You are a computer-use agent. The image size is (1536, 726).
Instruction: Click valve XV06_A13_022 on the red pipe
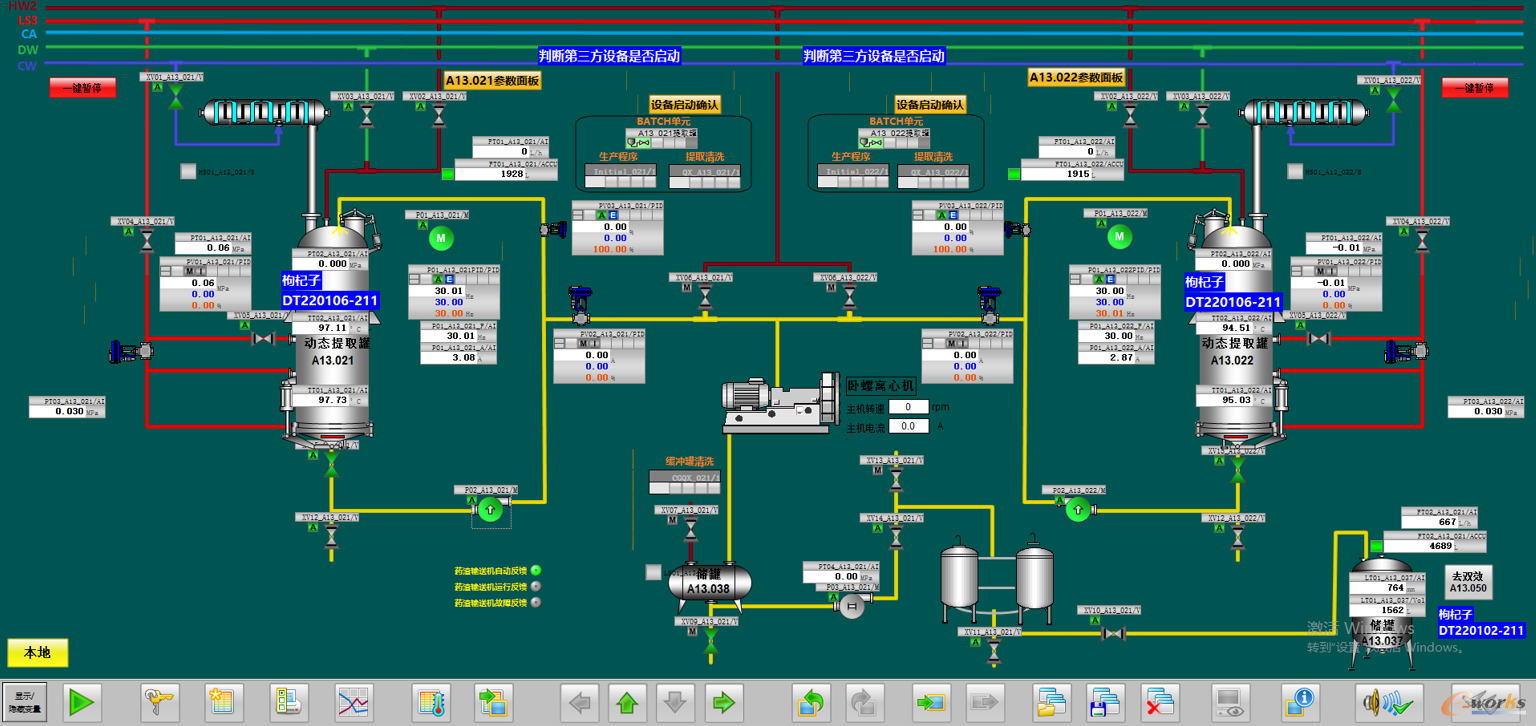[x=849, y=297]
